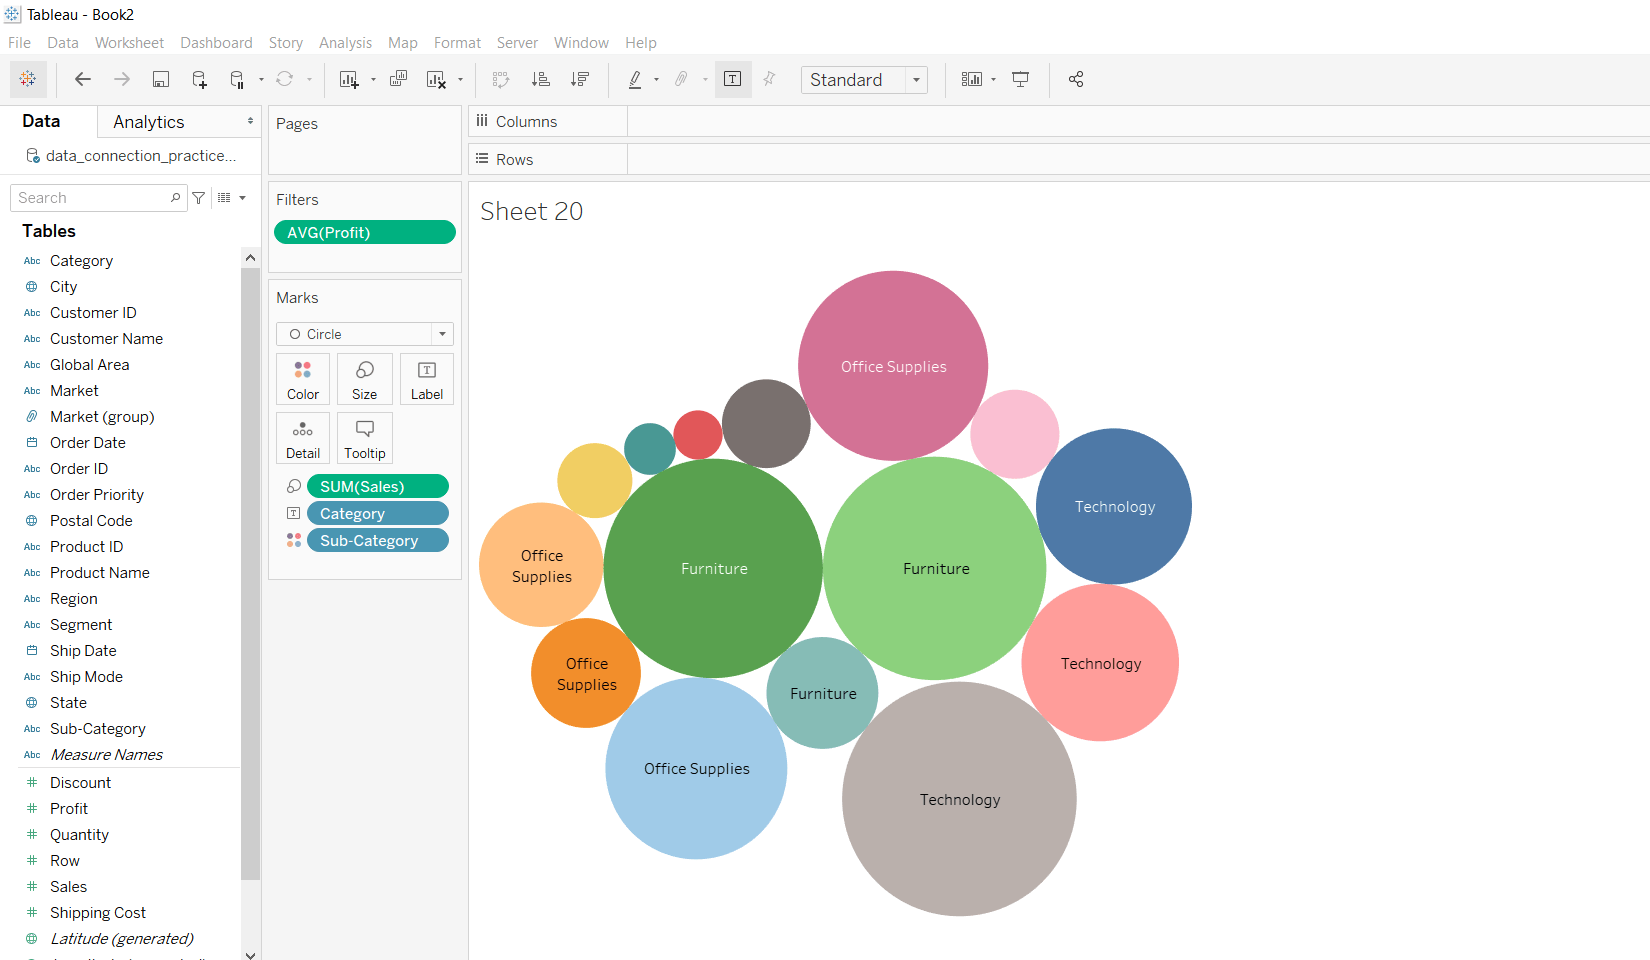Open the Format menu

point(457,43)
